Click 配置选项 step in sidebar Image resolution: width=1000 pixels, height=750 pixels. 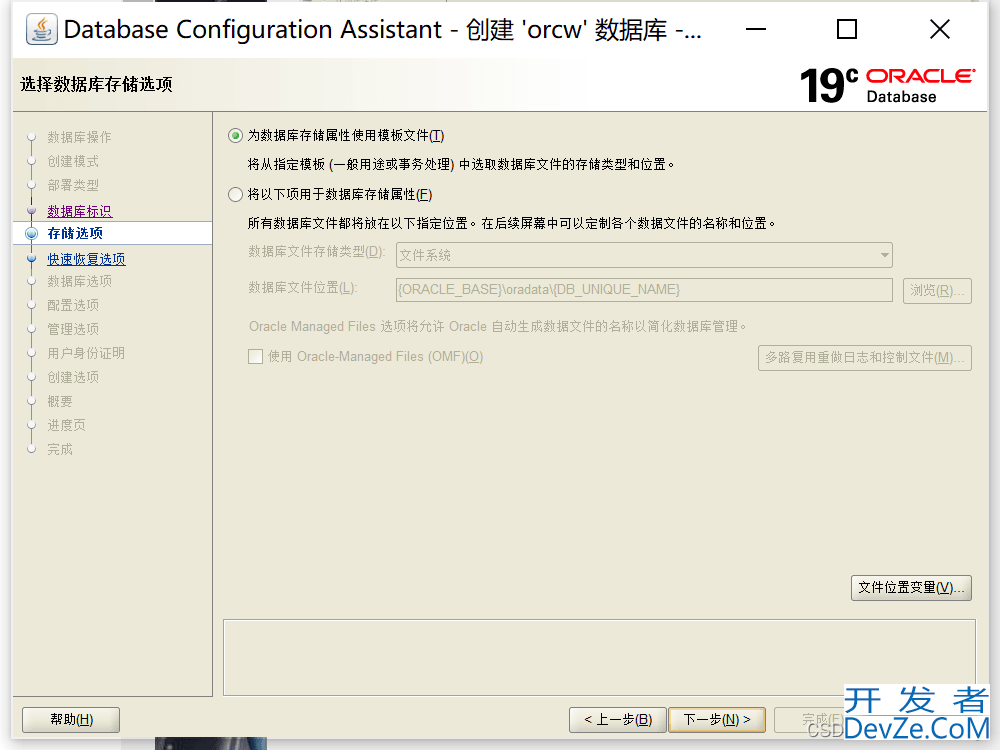(x=73, y=305)
